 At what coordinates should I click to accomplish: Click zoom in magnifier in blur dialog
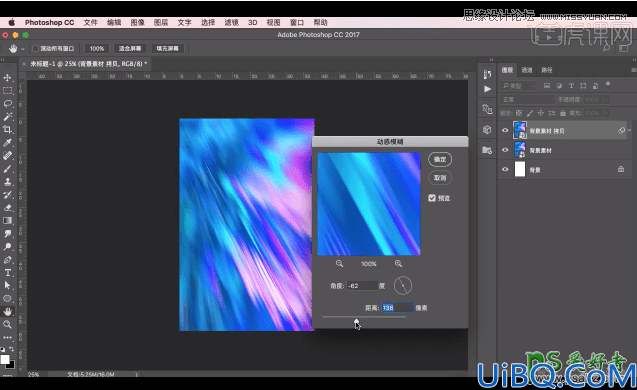pos(398,264)
